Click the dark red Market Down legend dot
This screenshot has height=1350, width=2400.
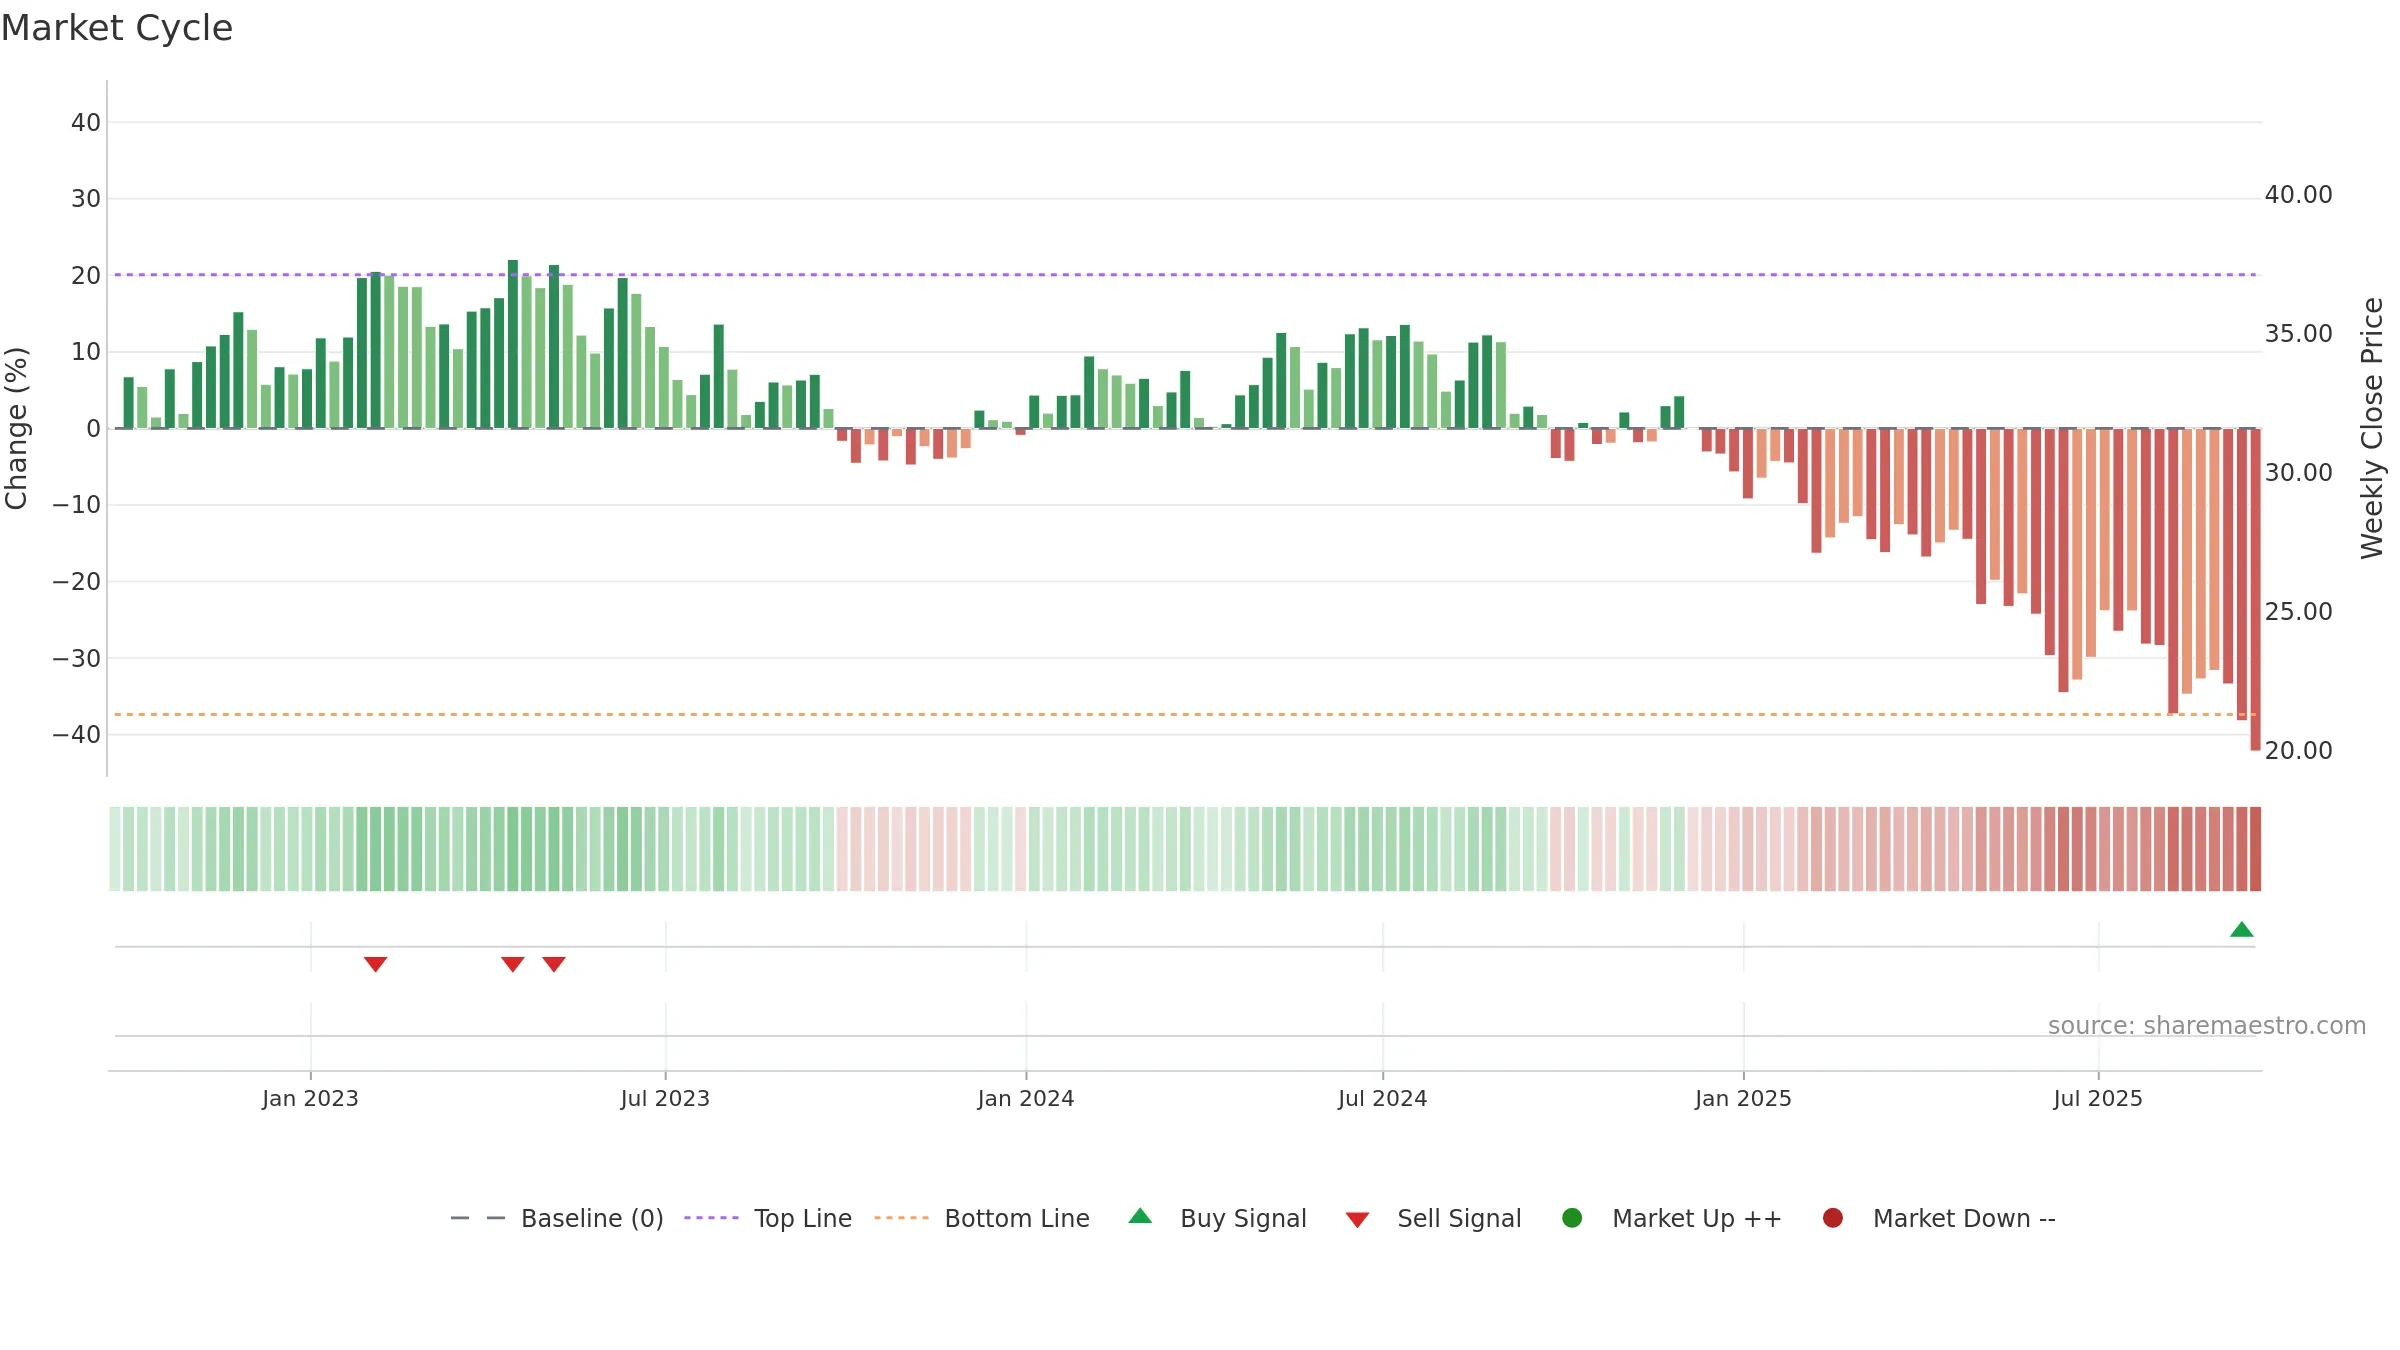click(1833, 1218)
